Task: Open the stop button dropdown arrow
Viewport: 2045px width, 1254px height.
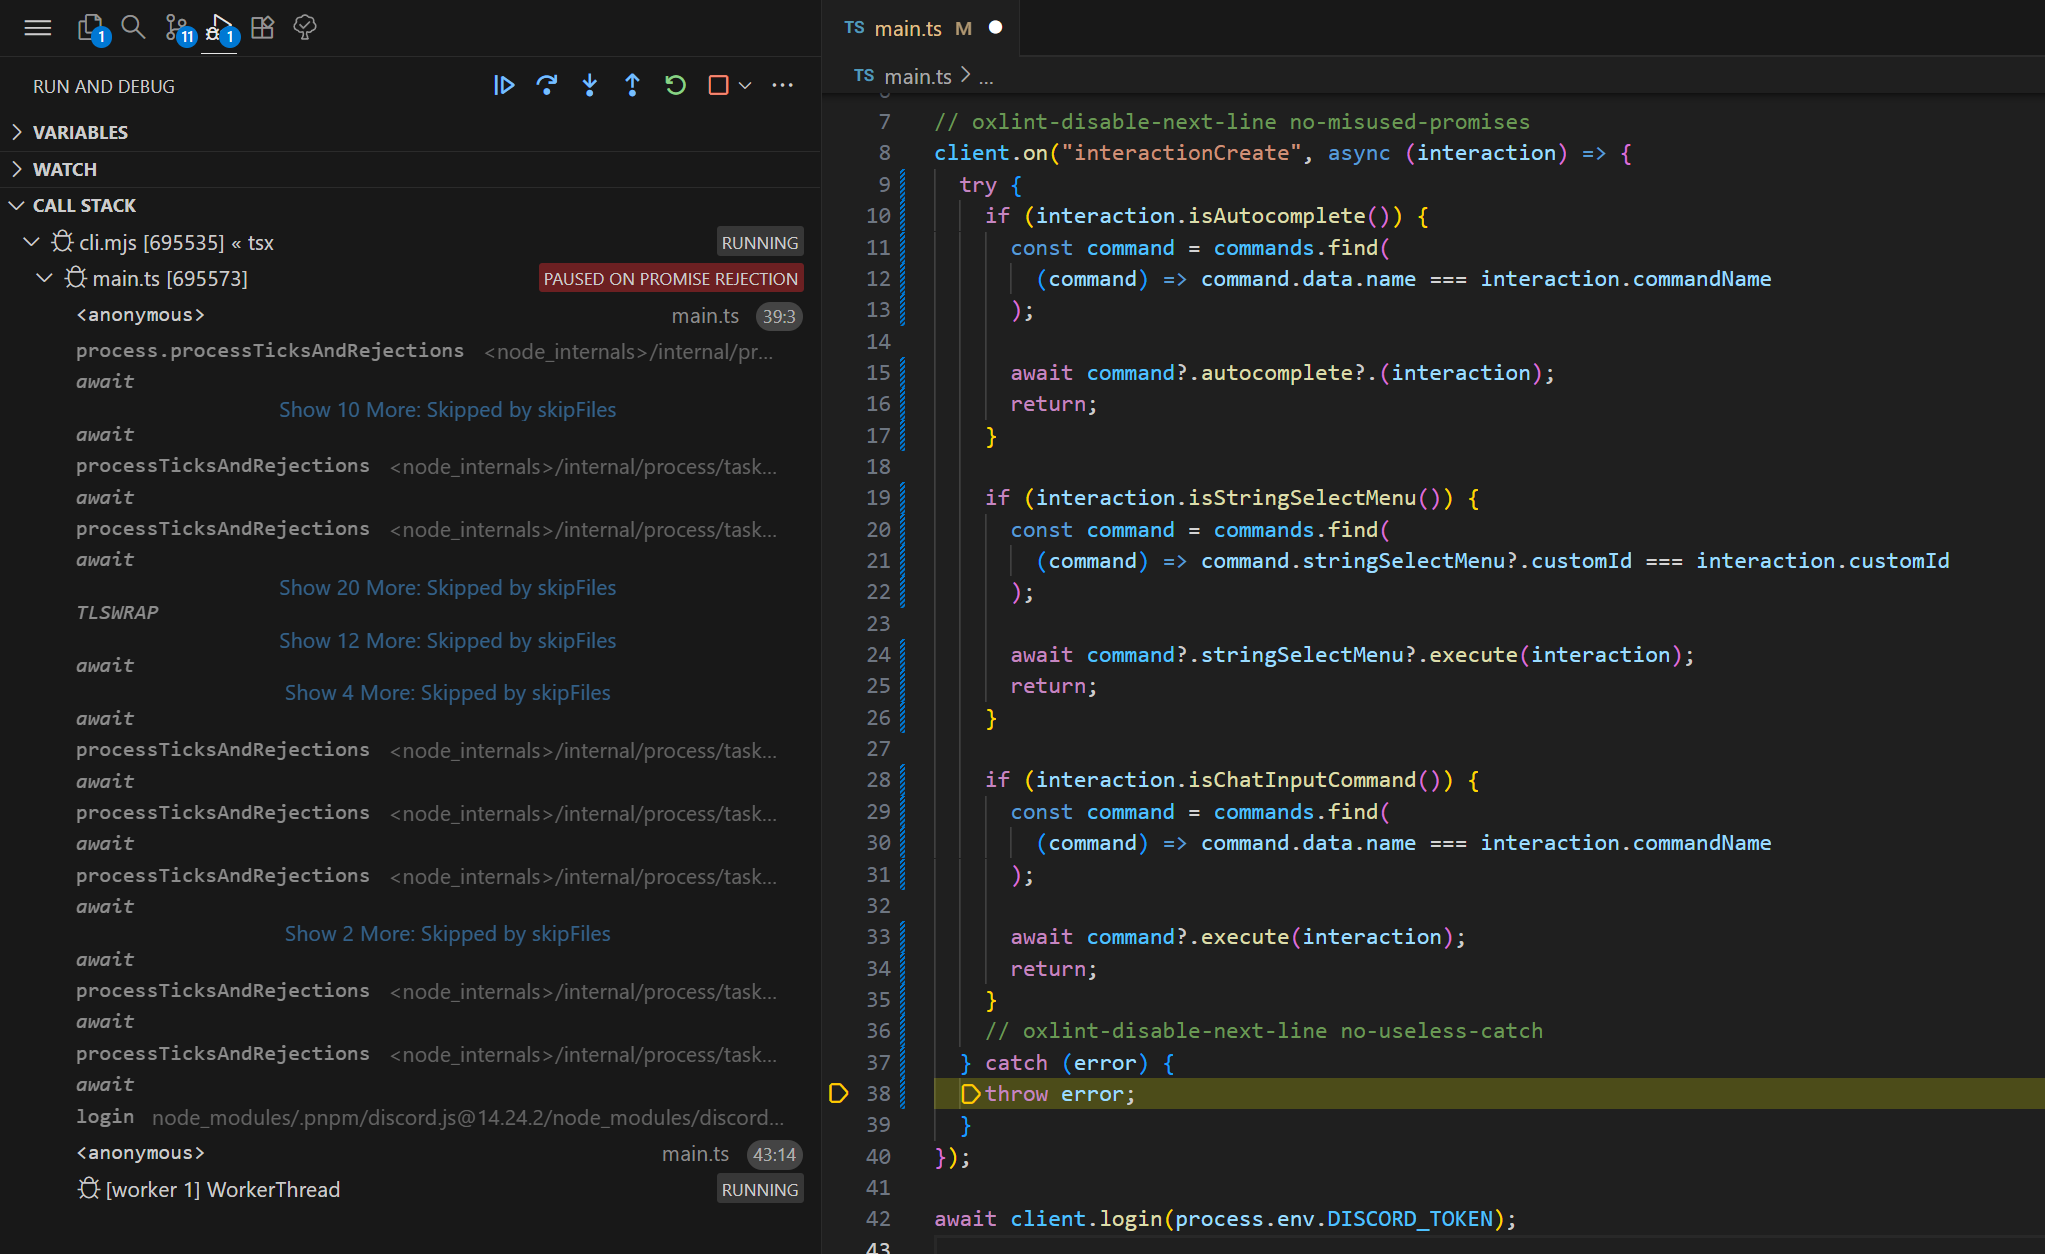Action: (745, 86)
